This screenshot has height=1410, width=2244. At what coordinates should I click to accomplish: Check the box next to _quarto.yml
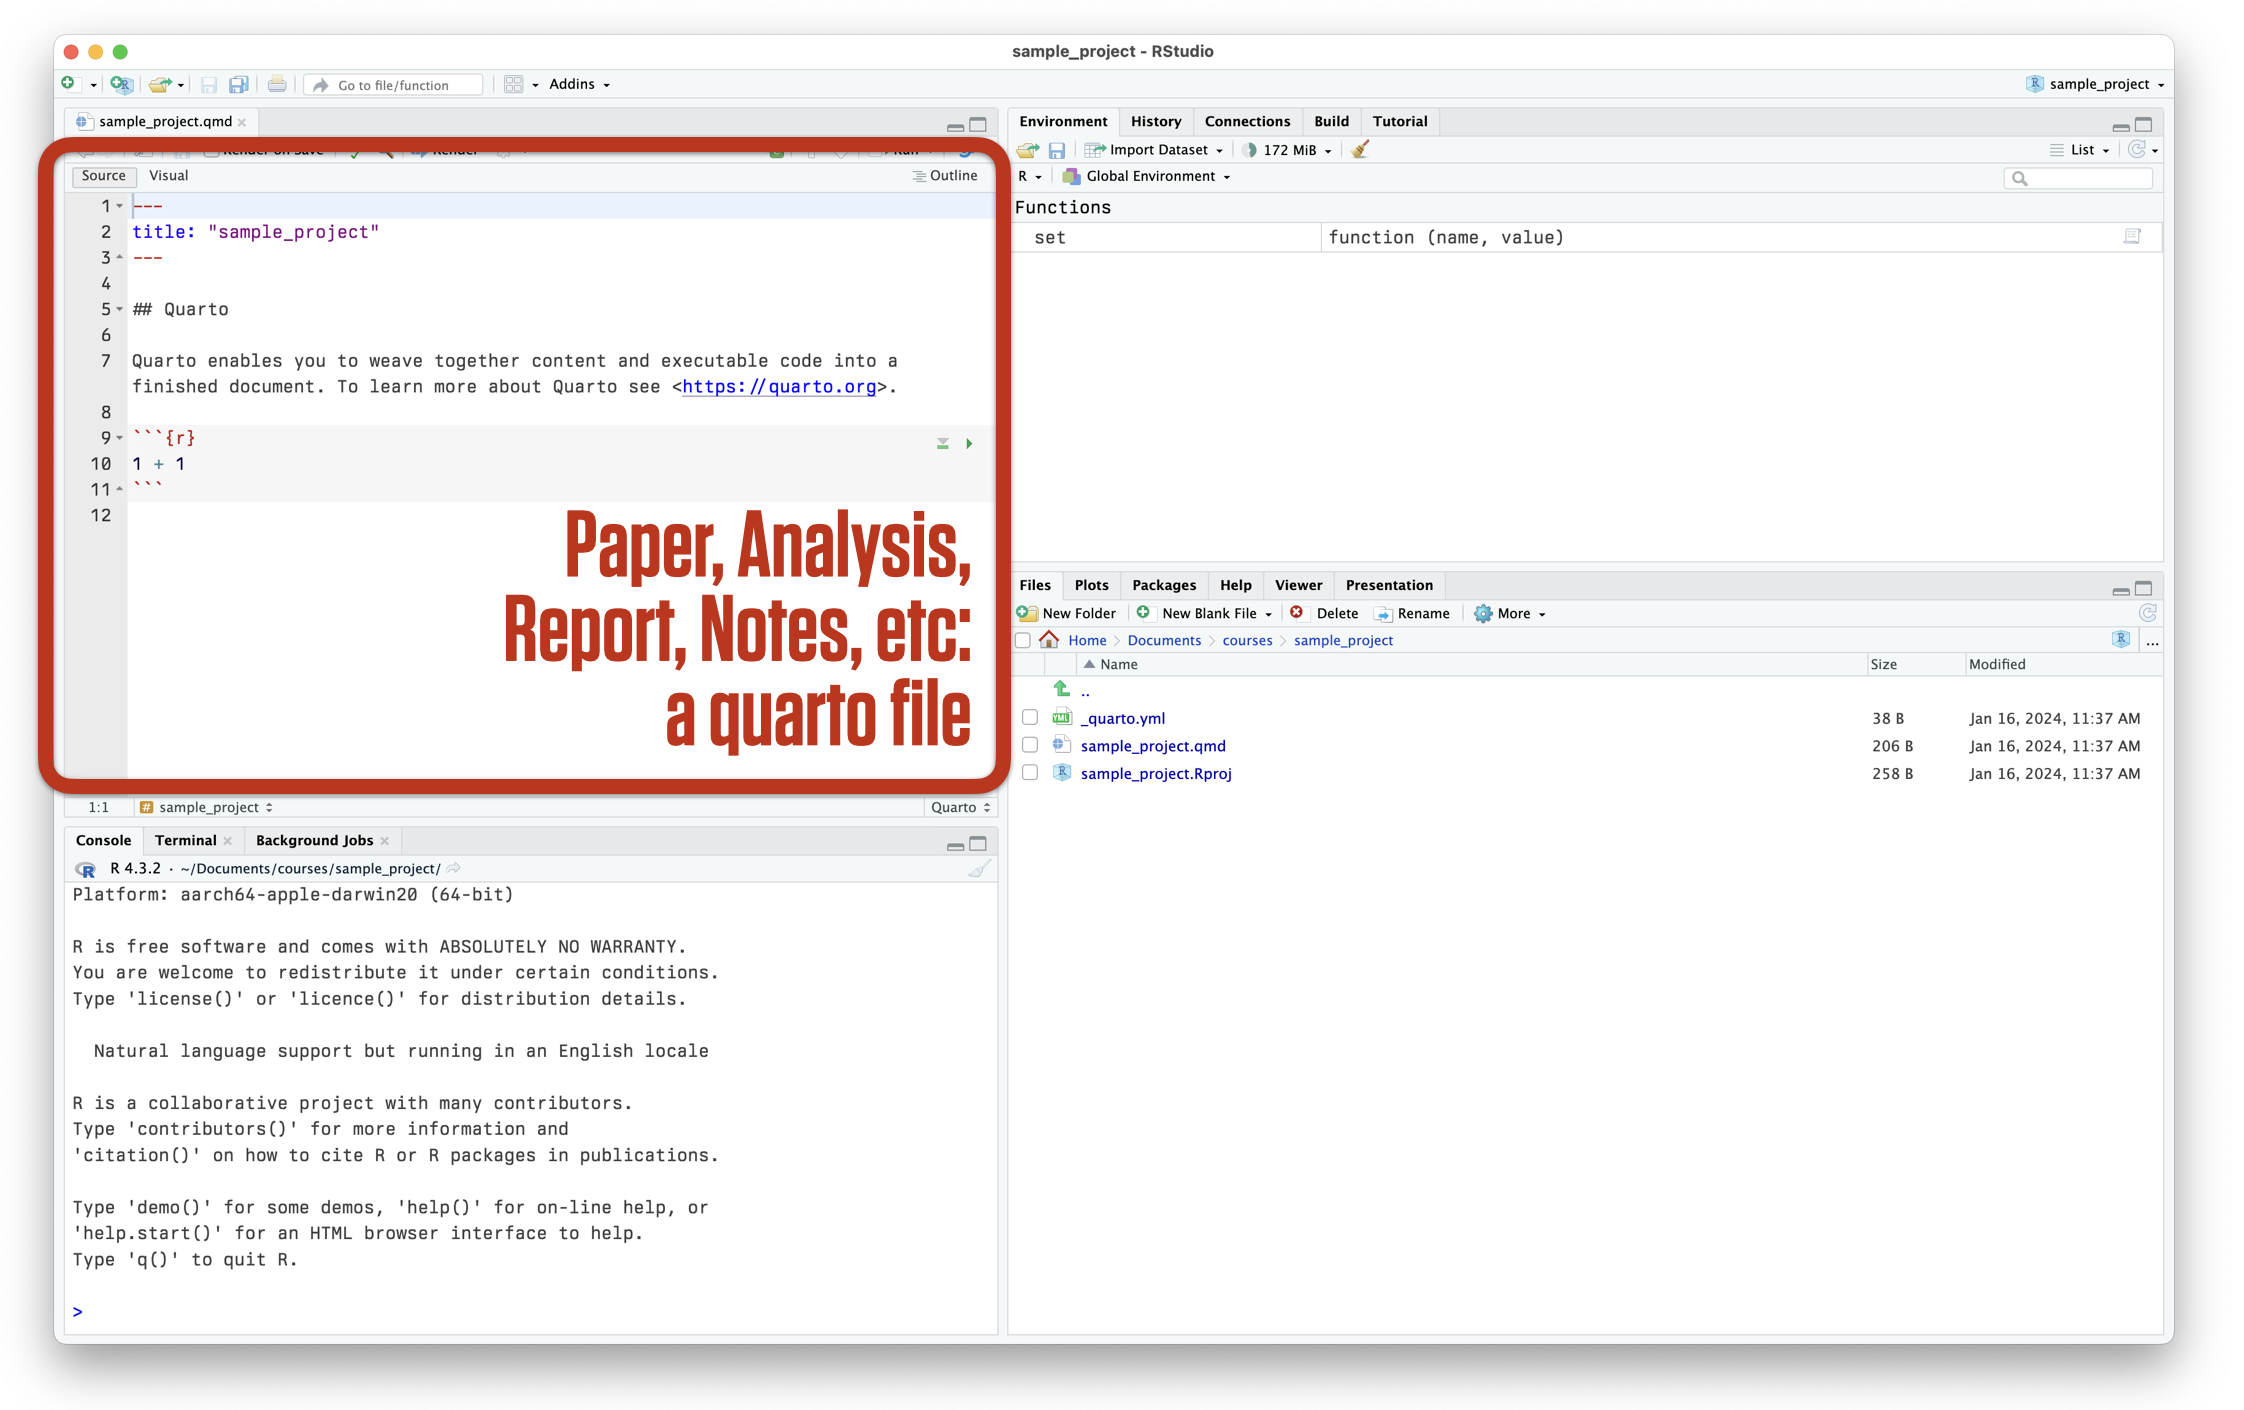click(x=1030, y=718)
